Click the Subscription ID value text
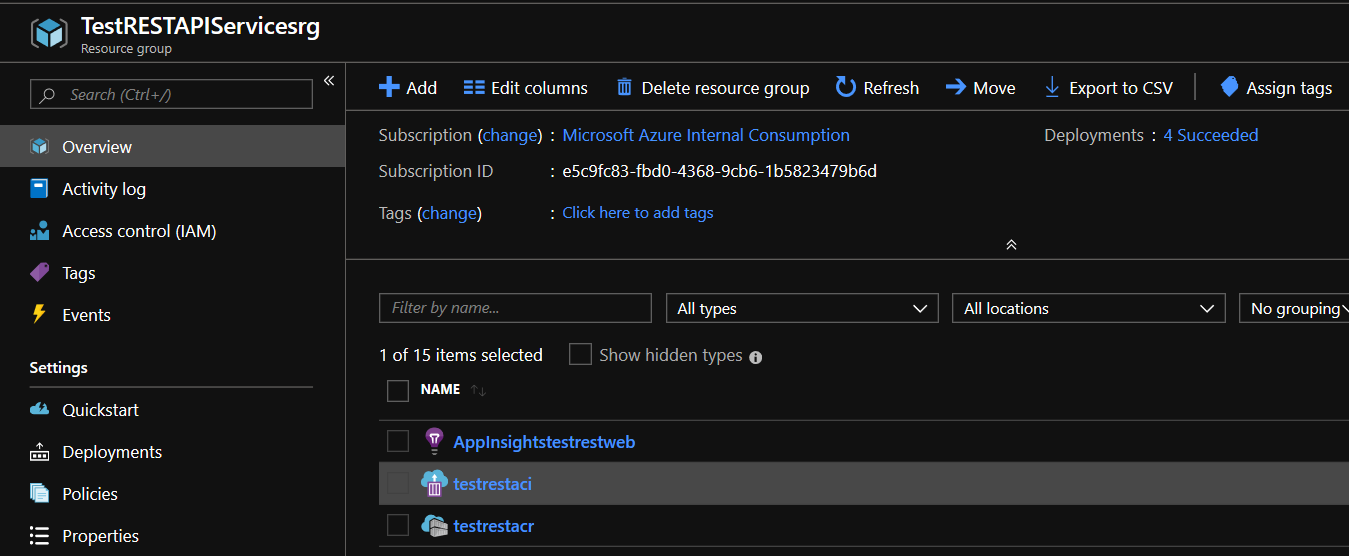 click(x=719, y=171)
